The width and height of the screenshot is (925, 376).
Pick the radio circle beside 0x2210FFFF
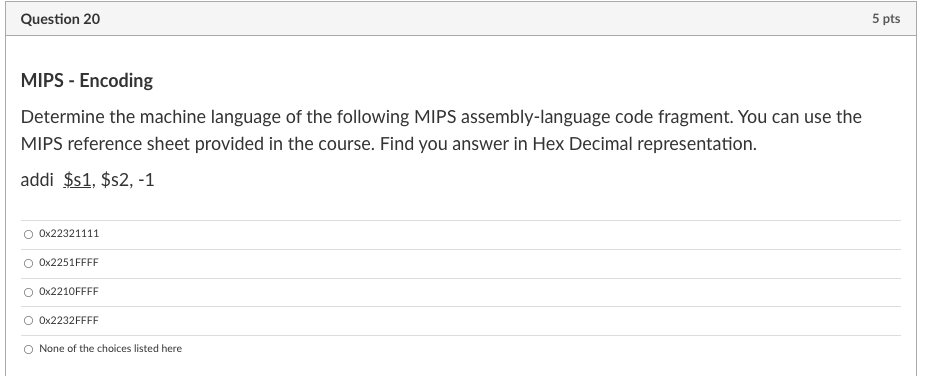28,292
